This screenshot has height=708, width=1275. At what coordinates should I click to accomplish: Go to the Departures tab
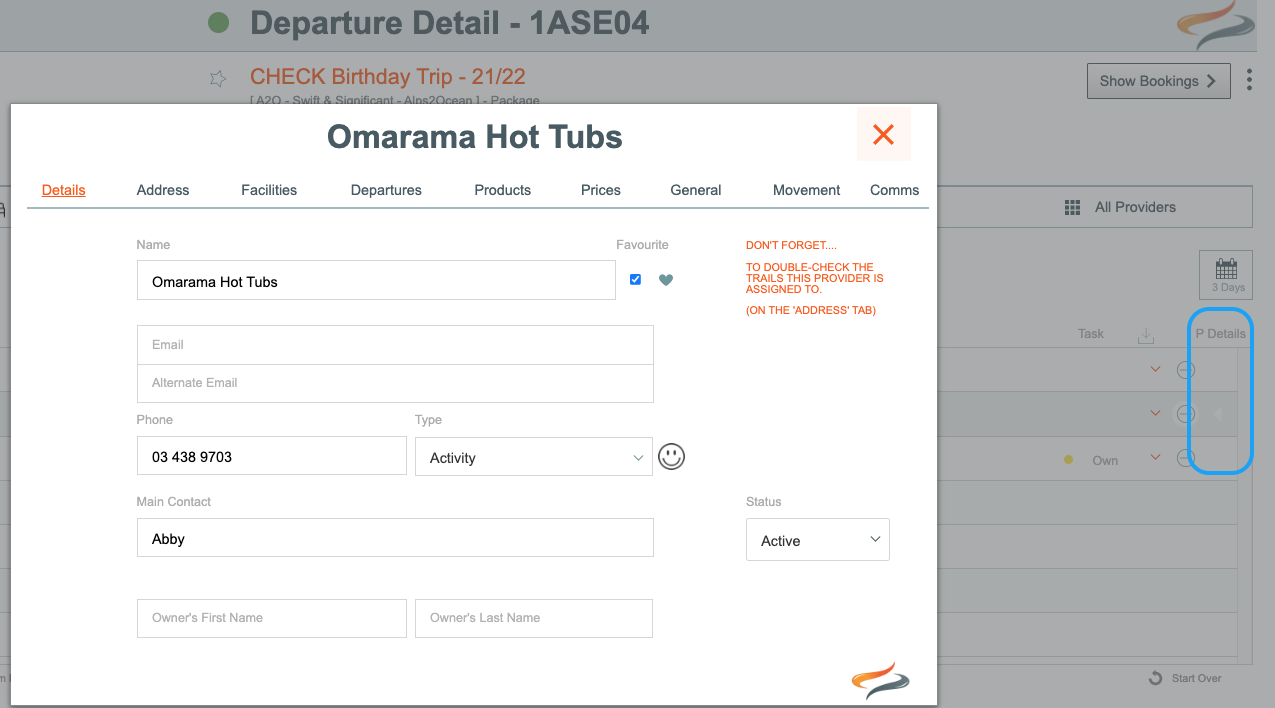coord(386,190)
